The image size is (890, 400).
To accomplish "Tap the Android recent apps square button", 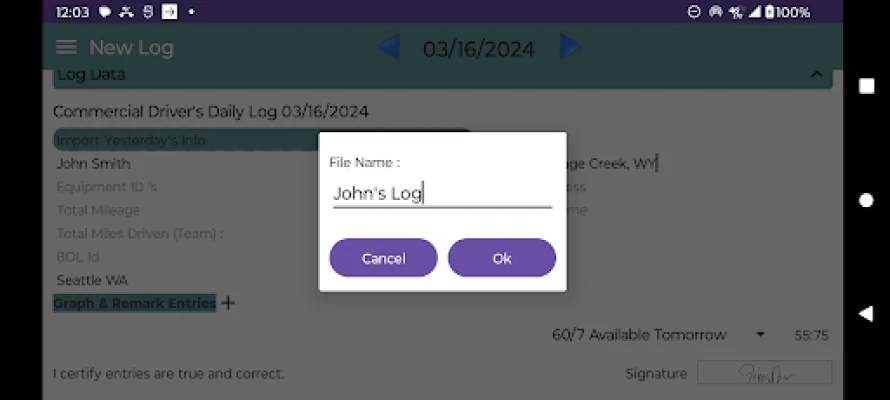I will point(866,86).
